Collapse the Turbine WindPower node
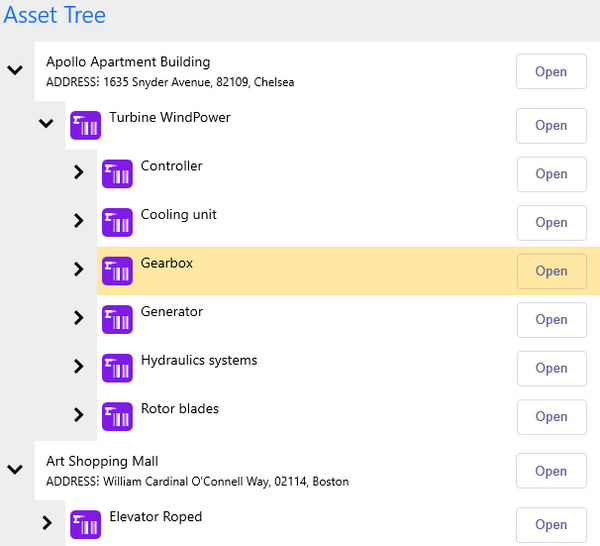Screen dimensions: 600x546 pos(46,123)
